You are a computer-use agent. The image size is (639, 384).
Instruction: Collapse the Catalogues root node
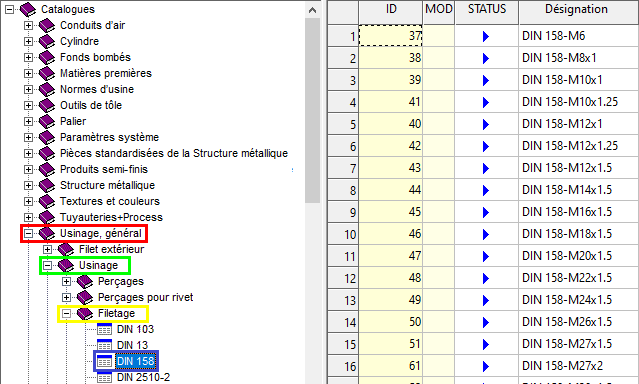point(9,9)
